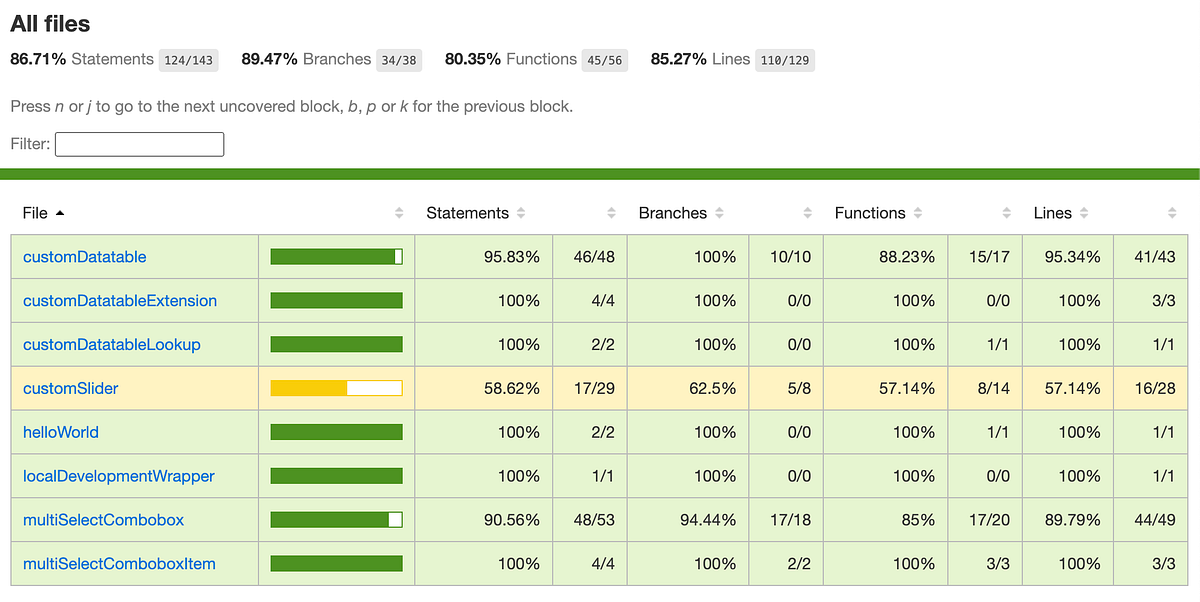Viewport: 1200px width, 602px height.
Task: Click sort arrows above the 46/48 column
Action: (611, 213)
